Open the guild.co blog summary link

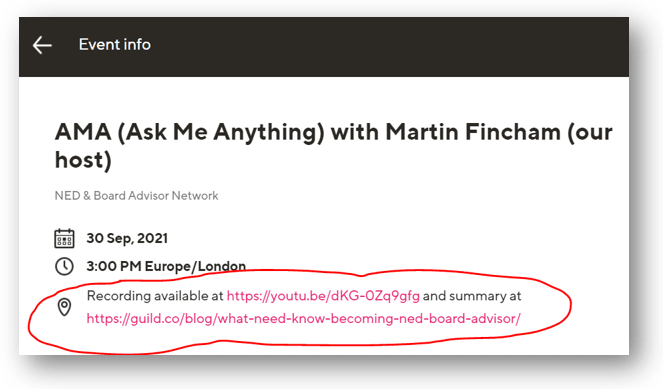[x=303, y=318]
